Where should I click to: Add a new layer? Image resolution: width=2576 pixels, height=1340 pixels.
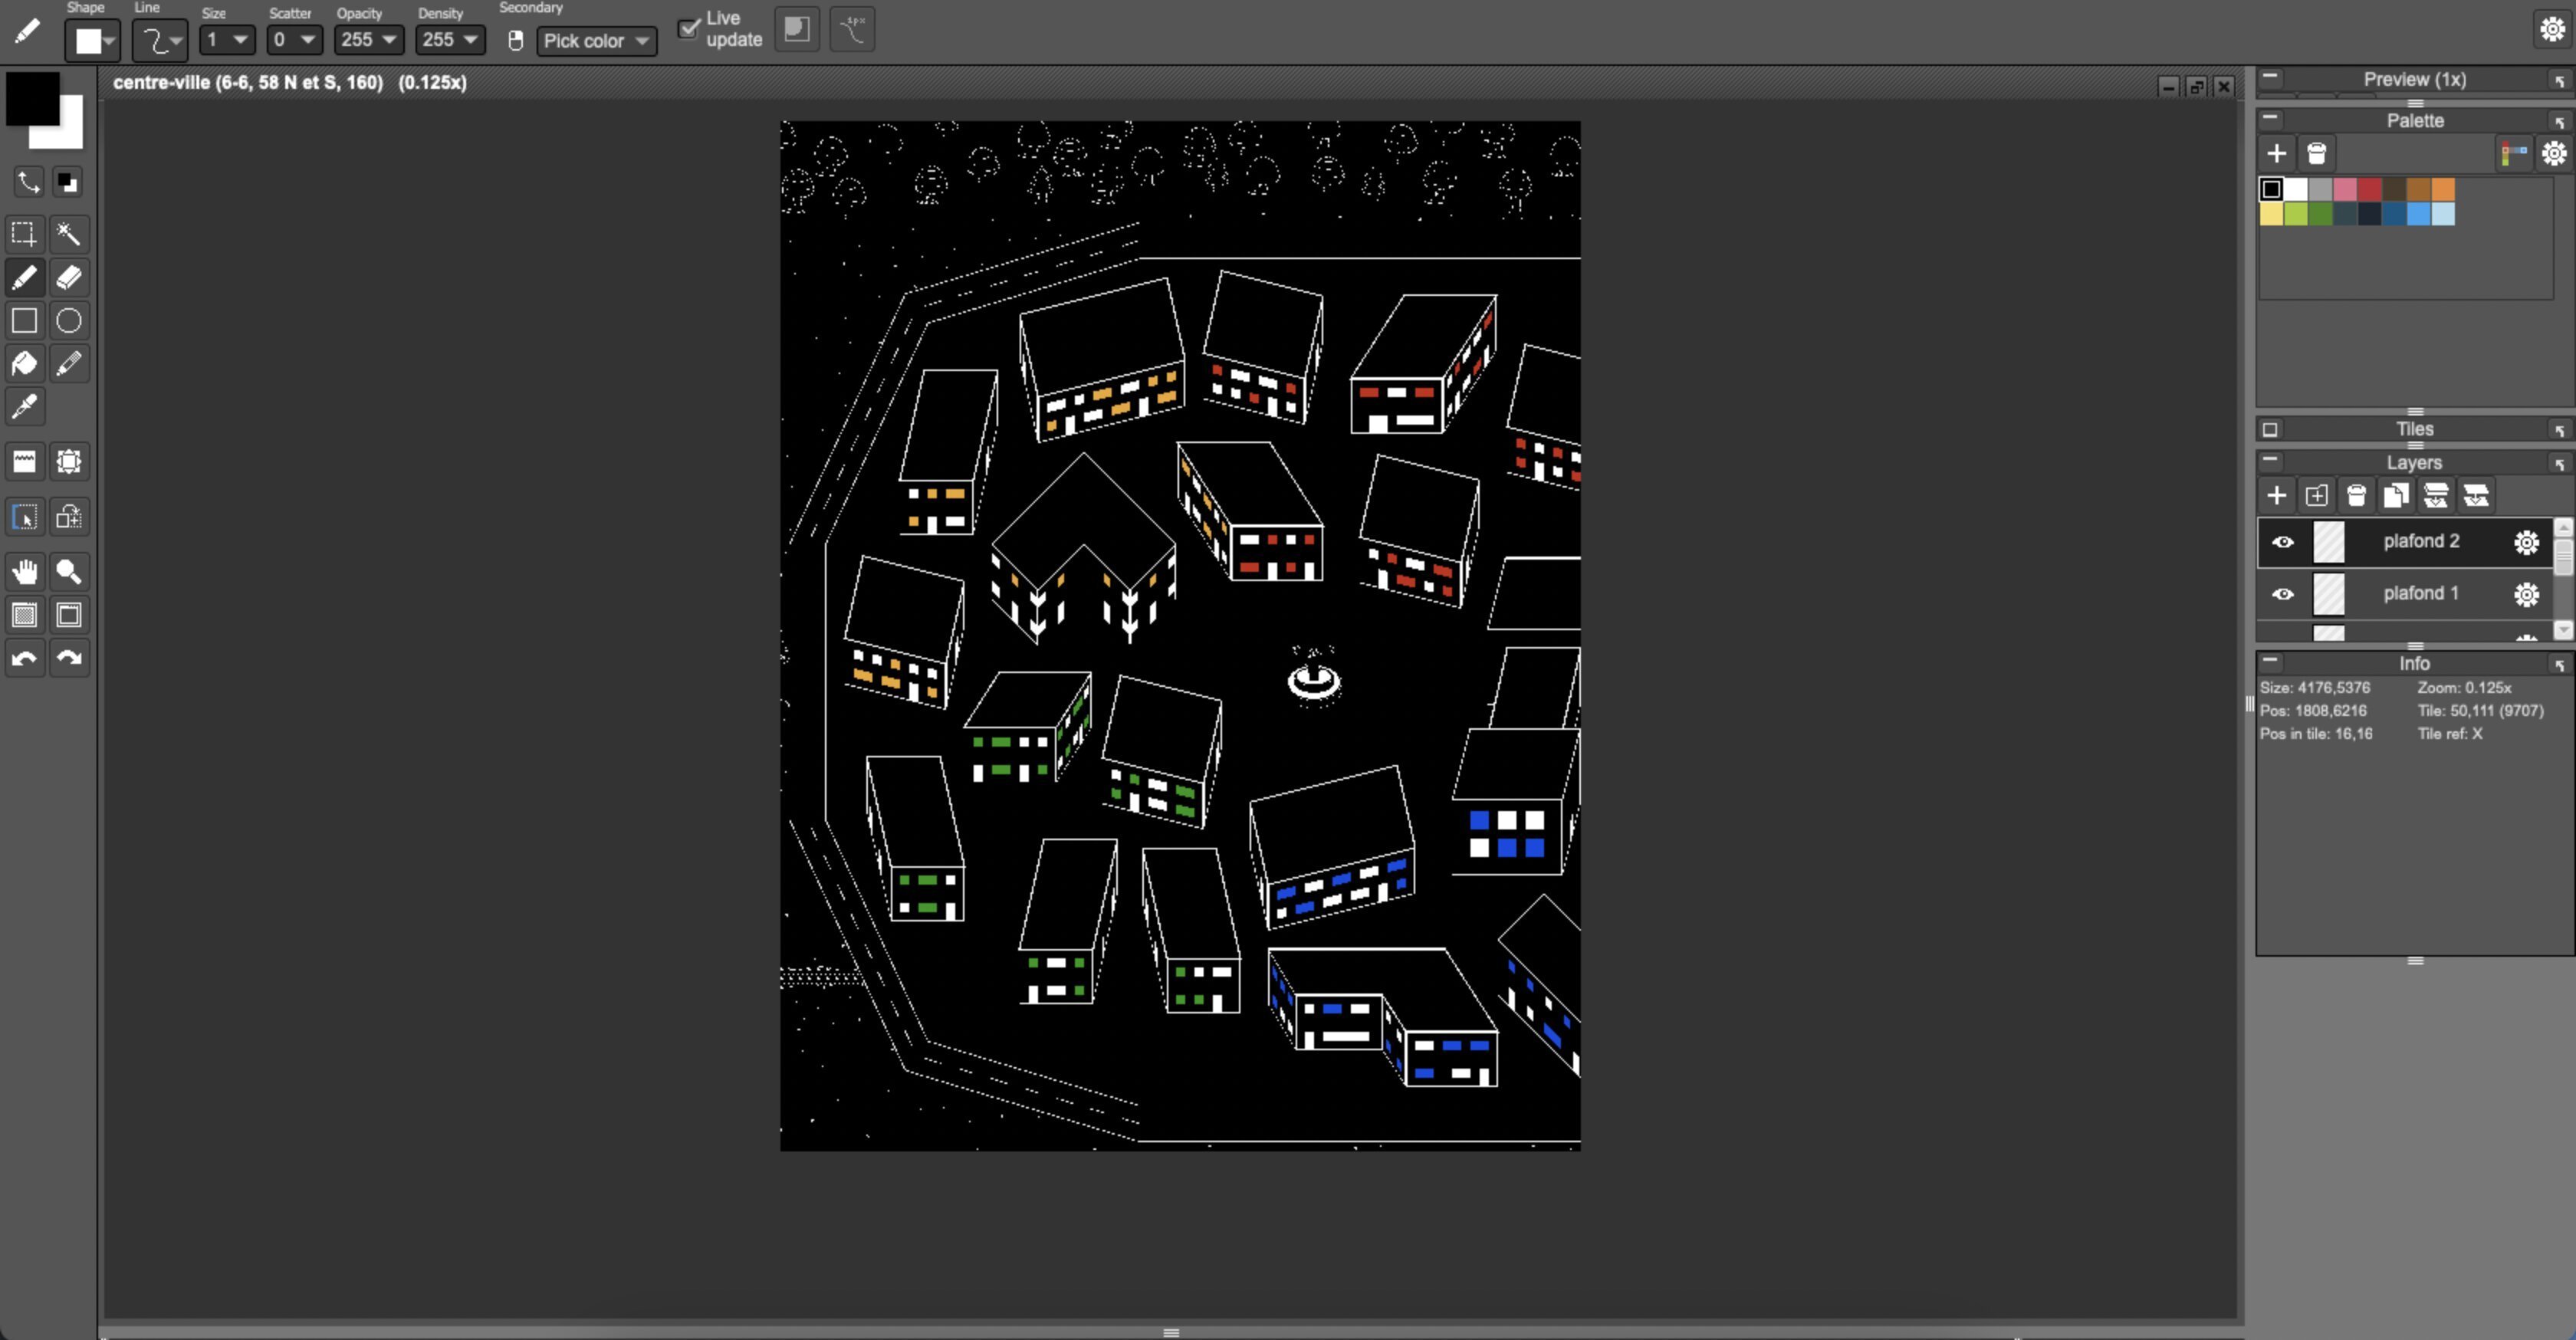(x=2277, y=496)
